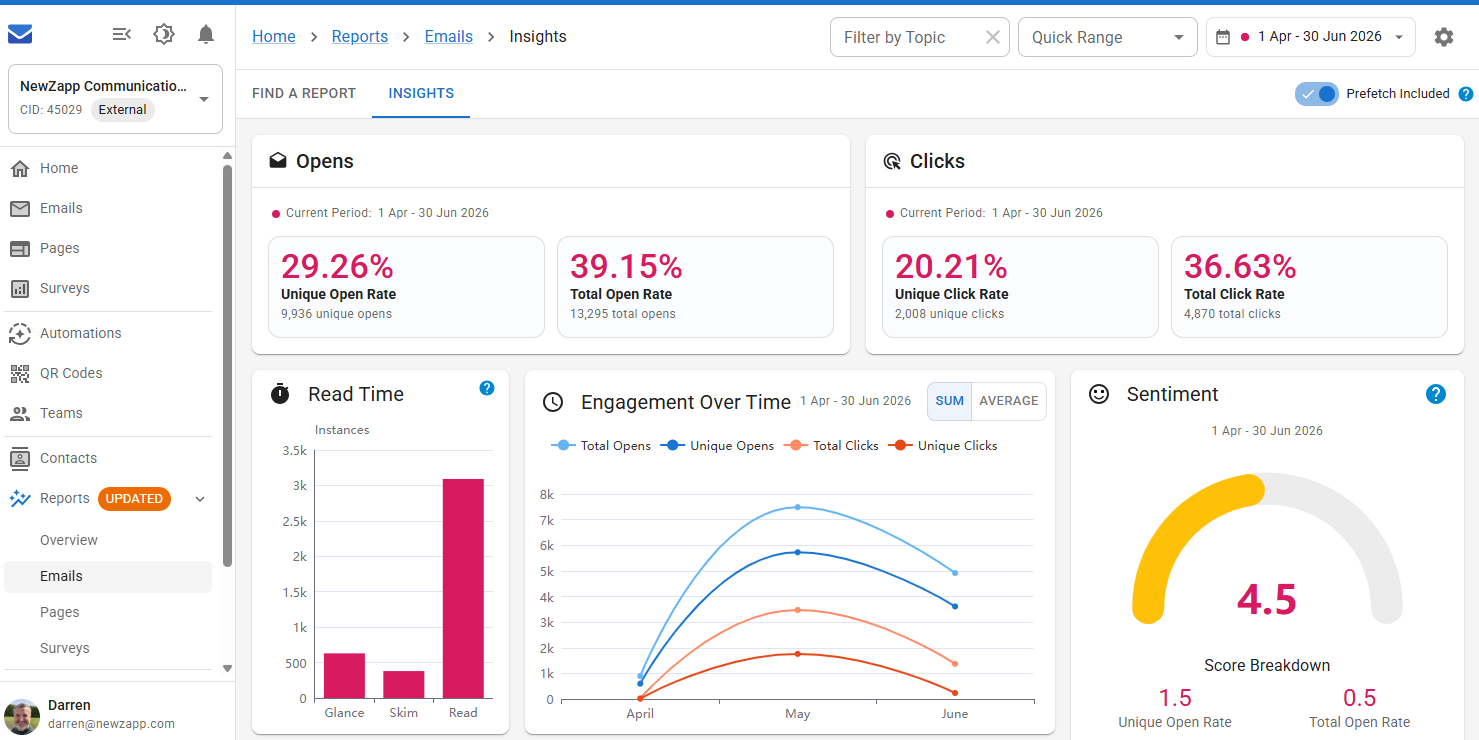Click the Automations icon in the sidebar
The image size is (1479, 740).
pyautogui.click(x=20, y=334)
